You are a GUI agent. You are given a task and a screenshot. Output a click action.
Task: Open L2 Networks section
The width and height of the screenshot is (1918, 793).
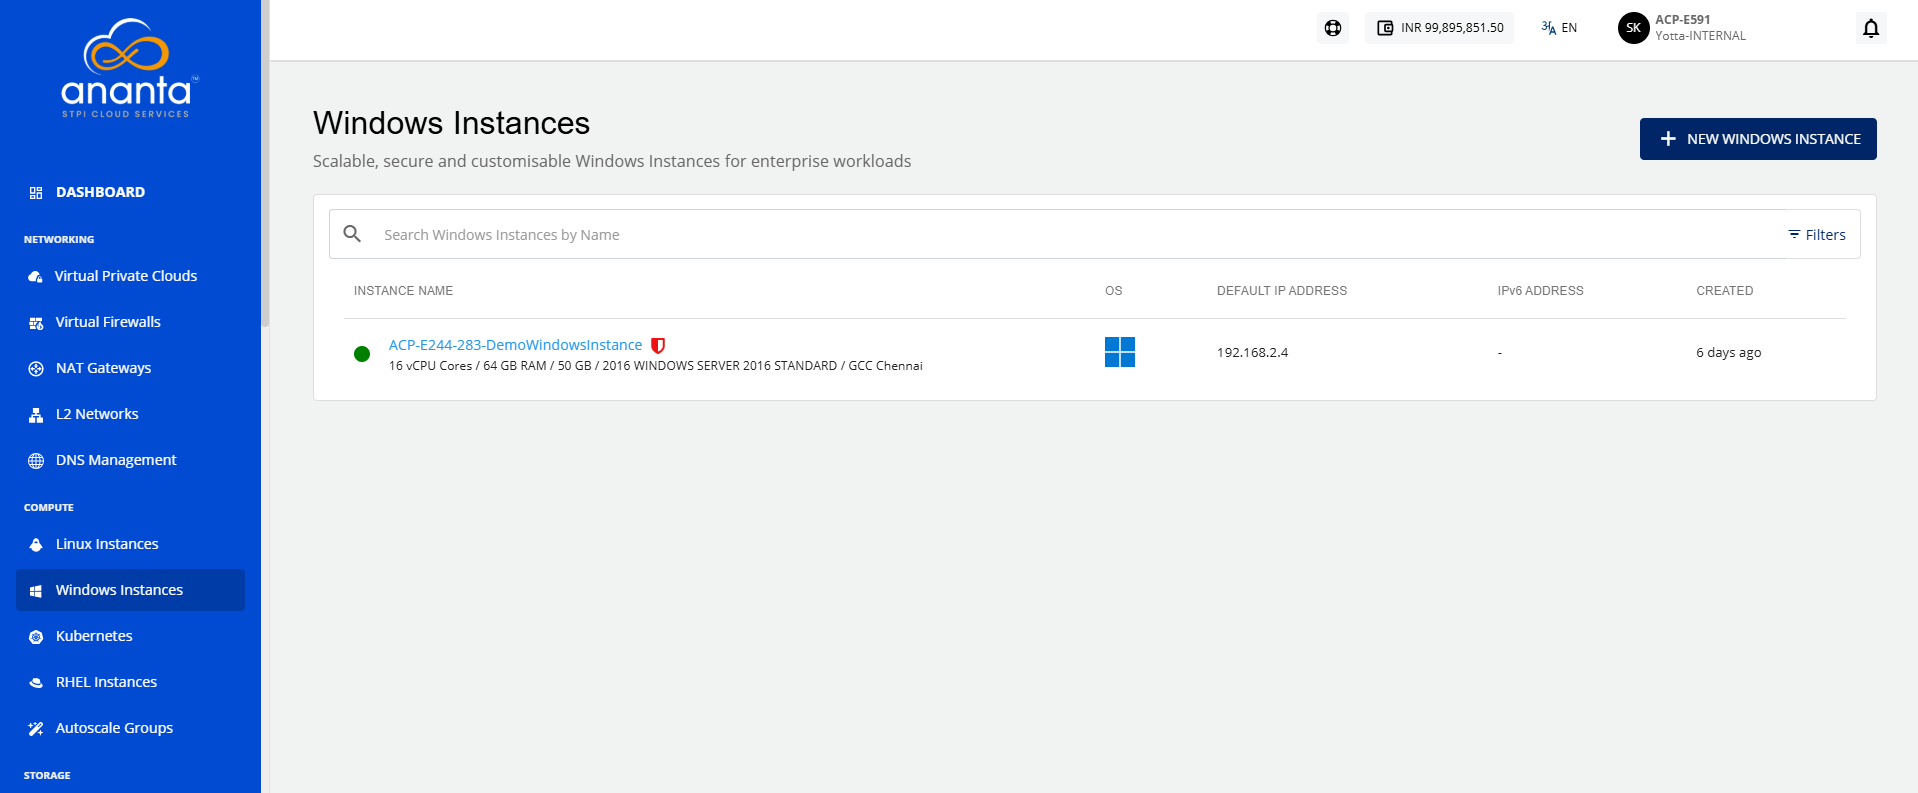click(x=130, y=414)
